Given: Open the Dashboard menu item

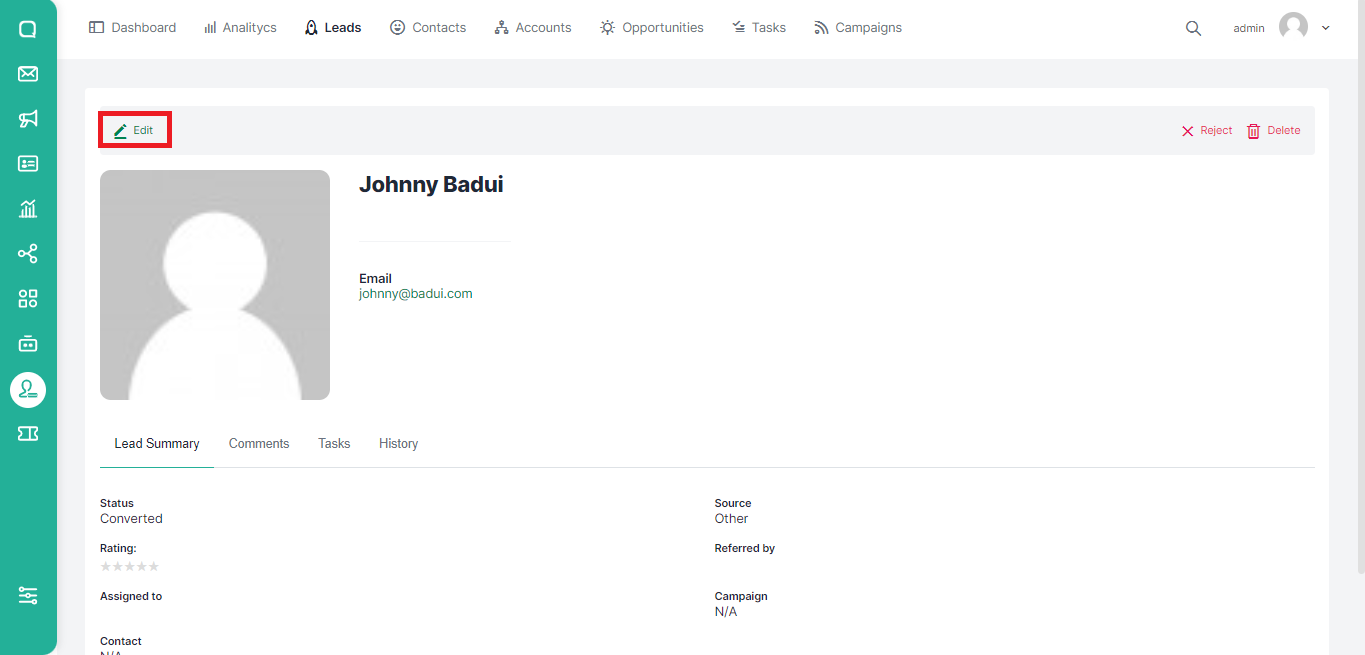Looking at the screenshot, I should click(x=133, y=28).
